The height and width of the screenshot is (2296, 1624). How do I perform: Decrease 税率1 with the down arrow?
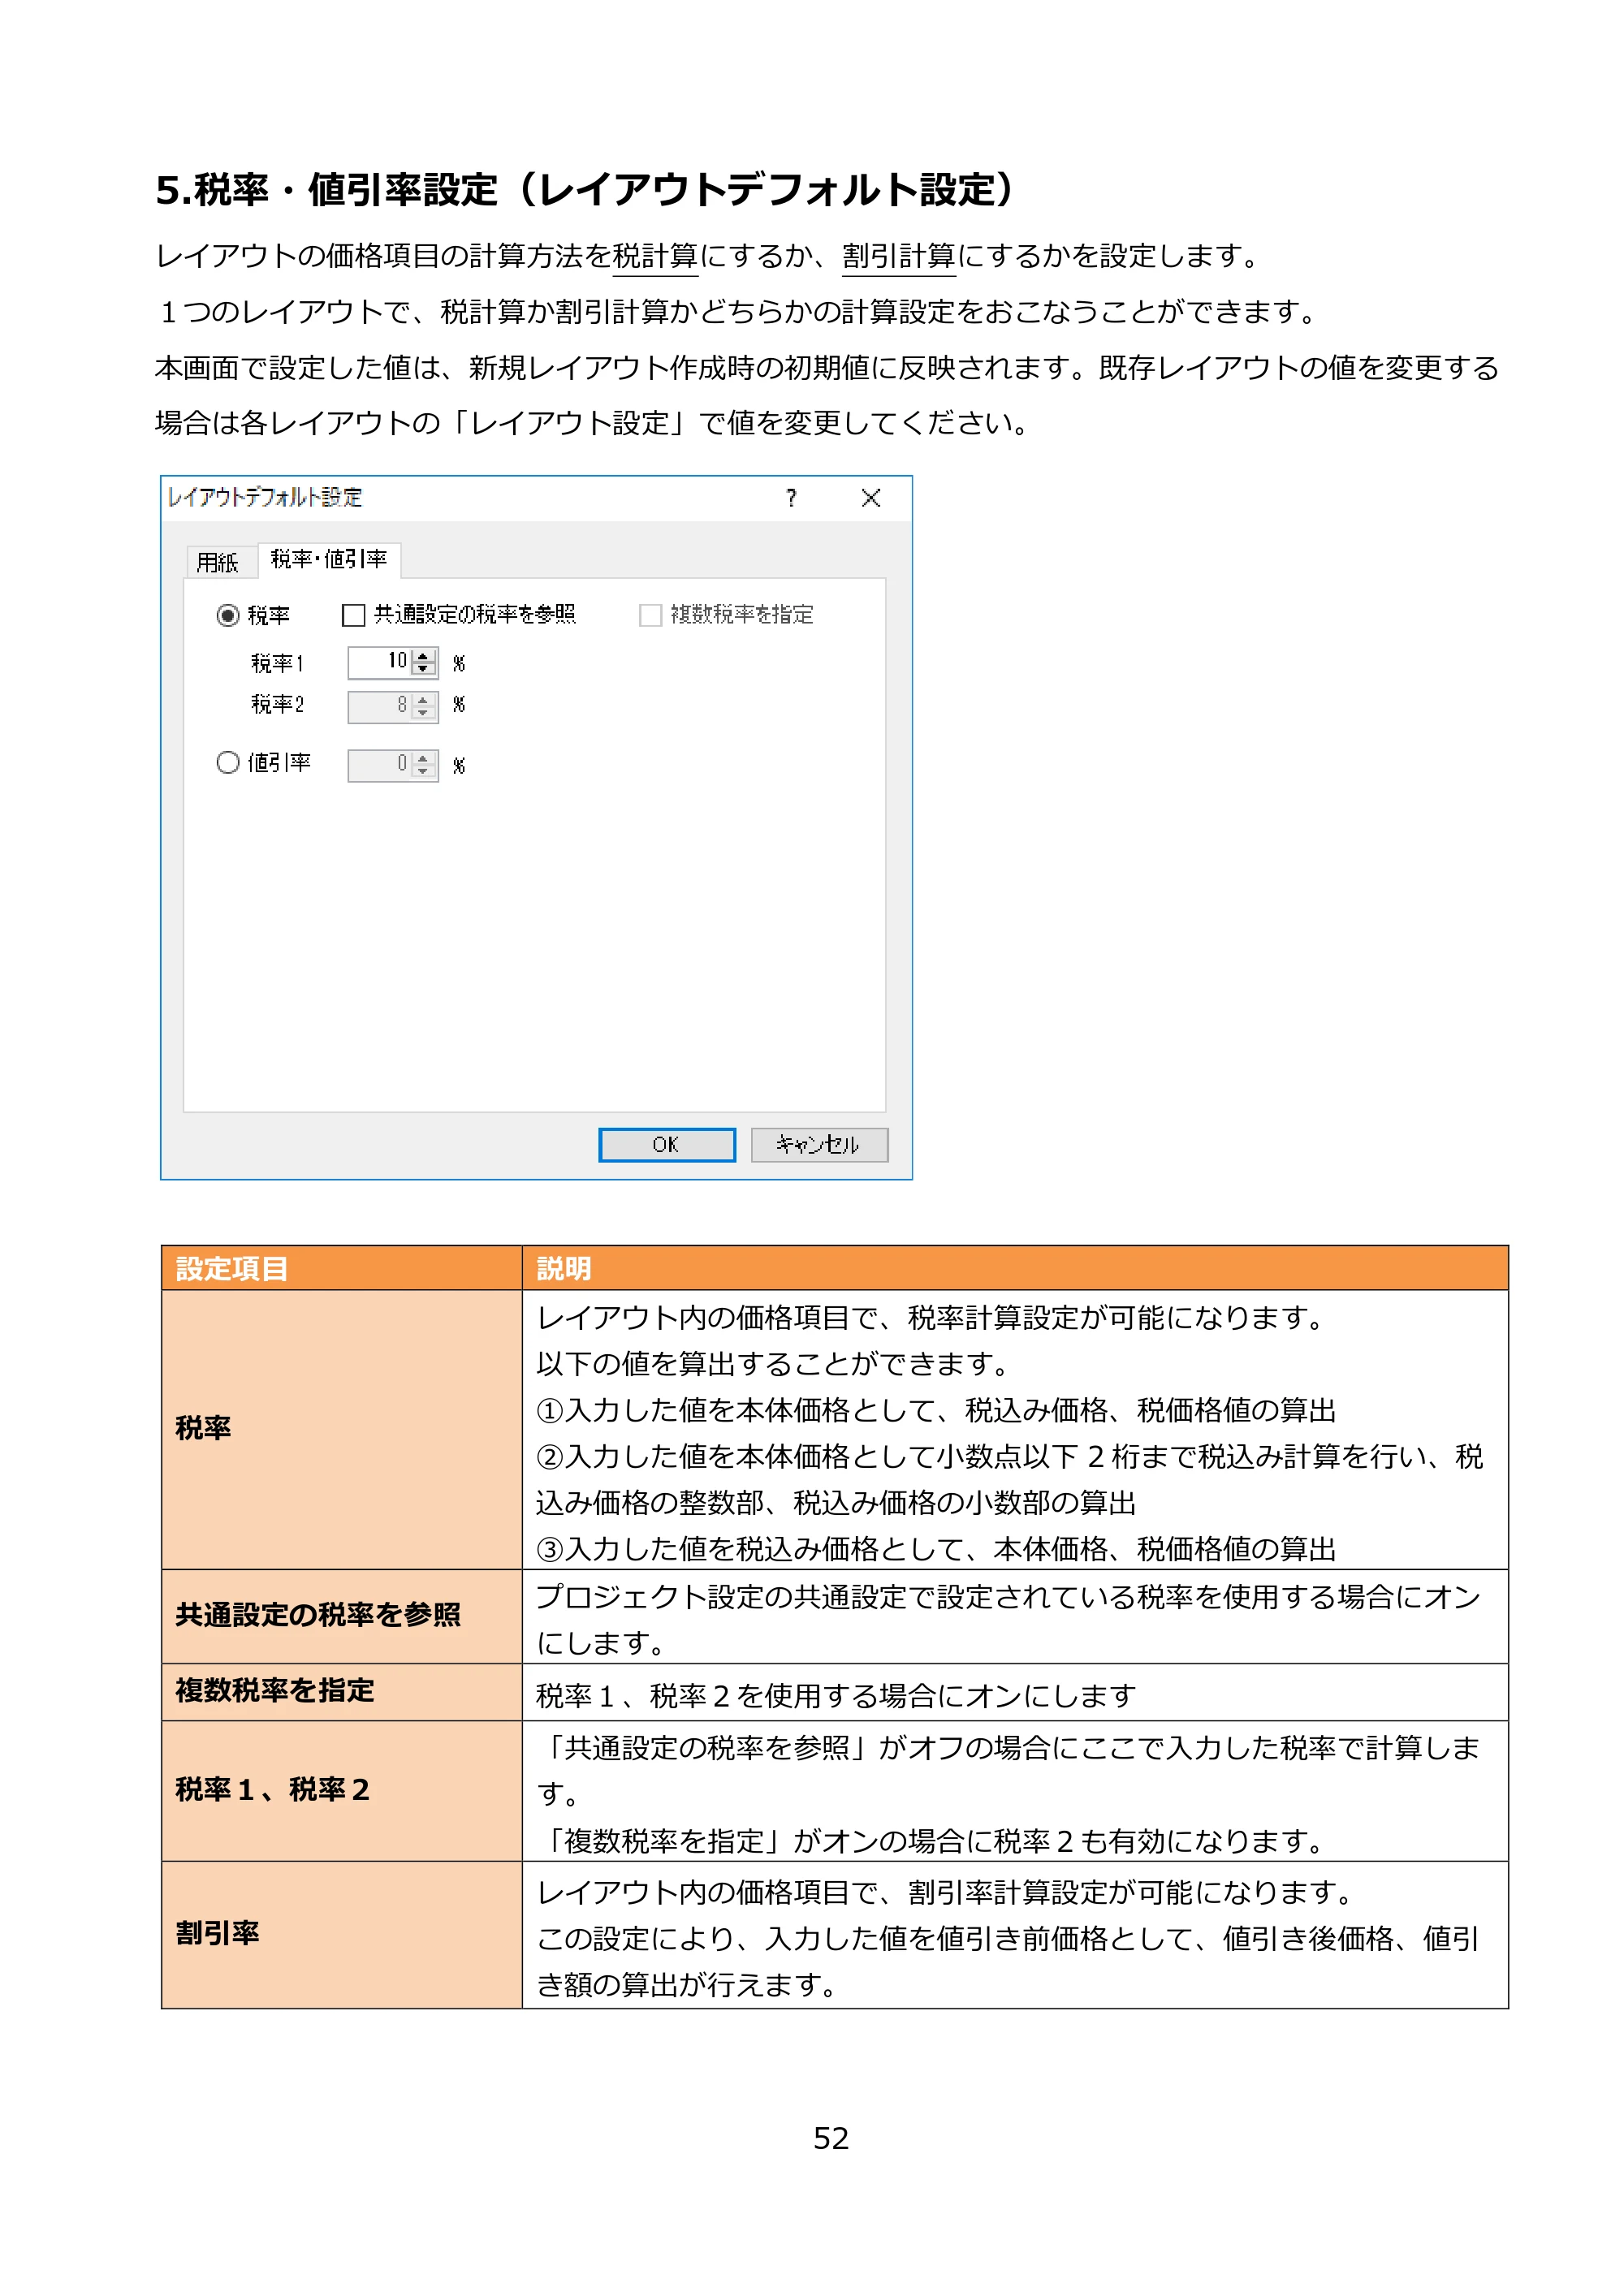click(x=424, y=669)
